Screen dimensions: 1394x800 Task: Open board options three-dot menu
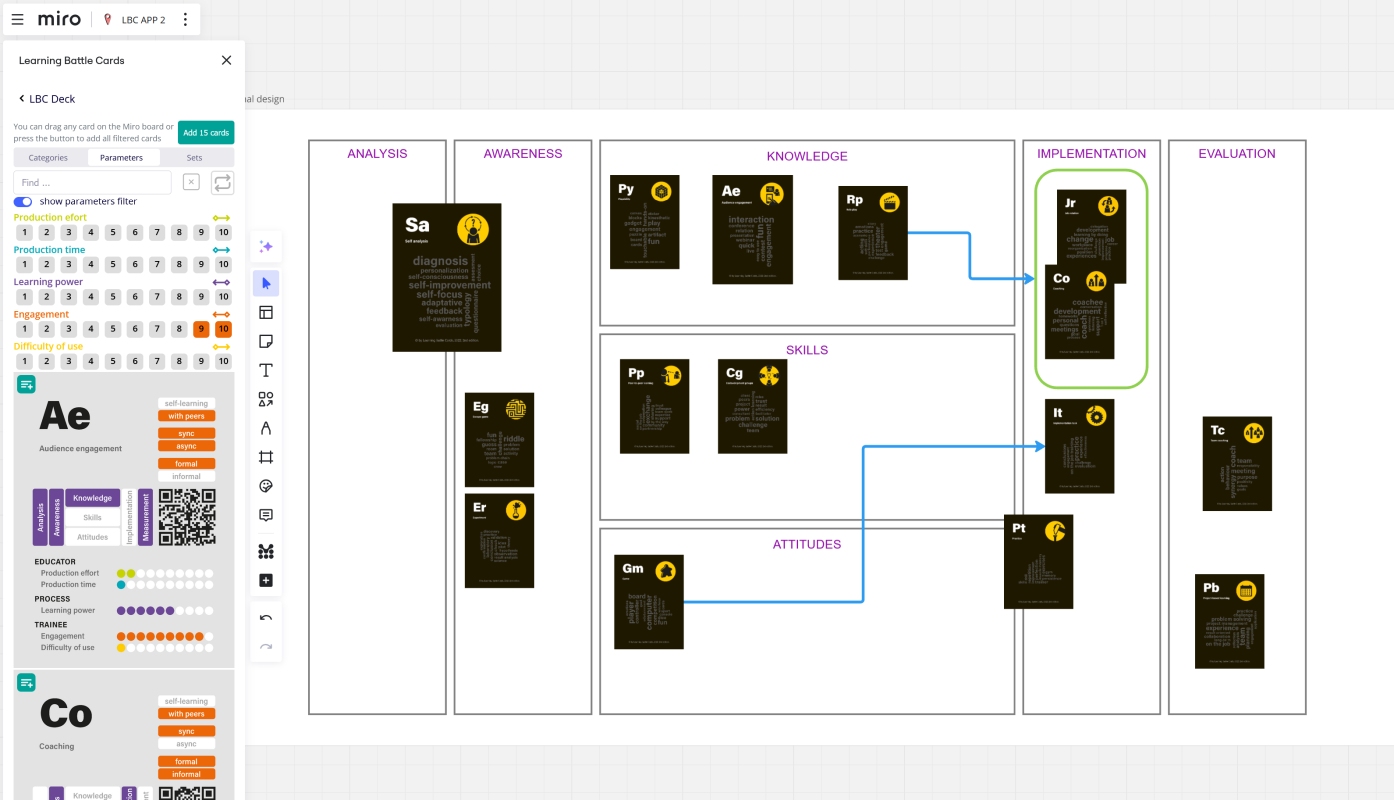185,20
